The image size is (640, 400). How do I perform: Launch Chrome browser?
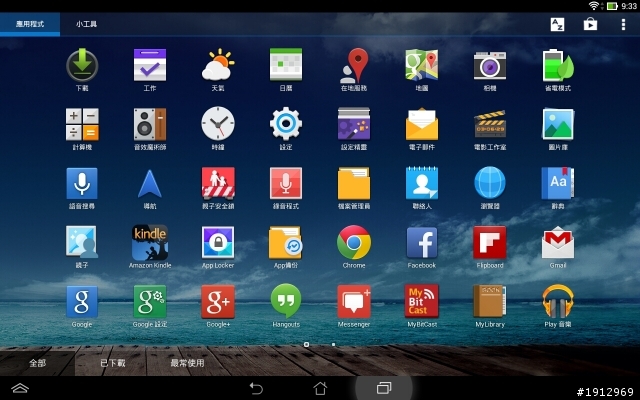(x=354, y=242)
